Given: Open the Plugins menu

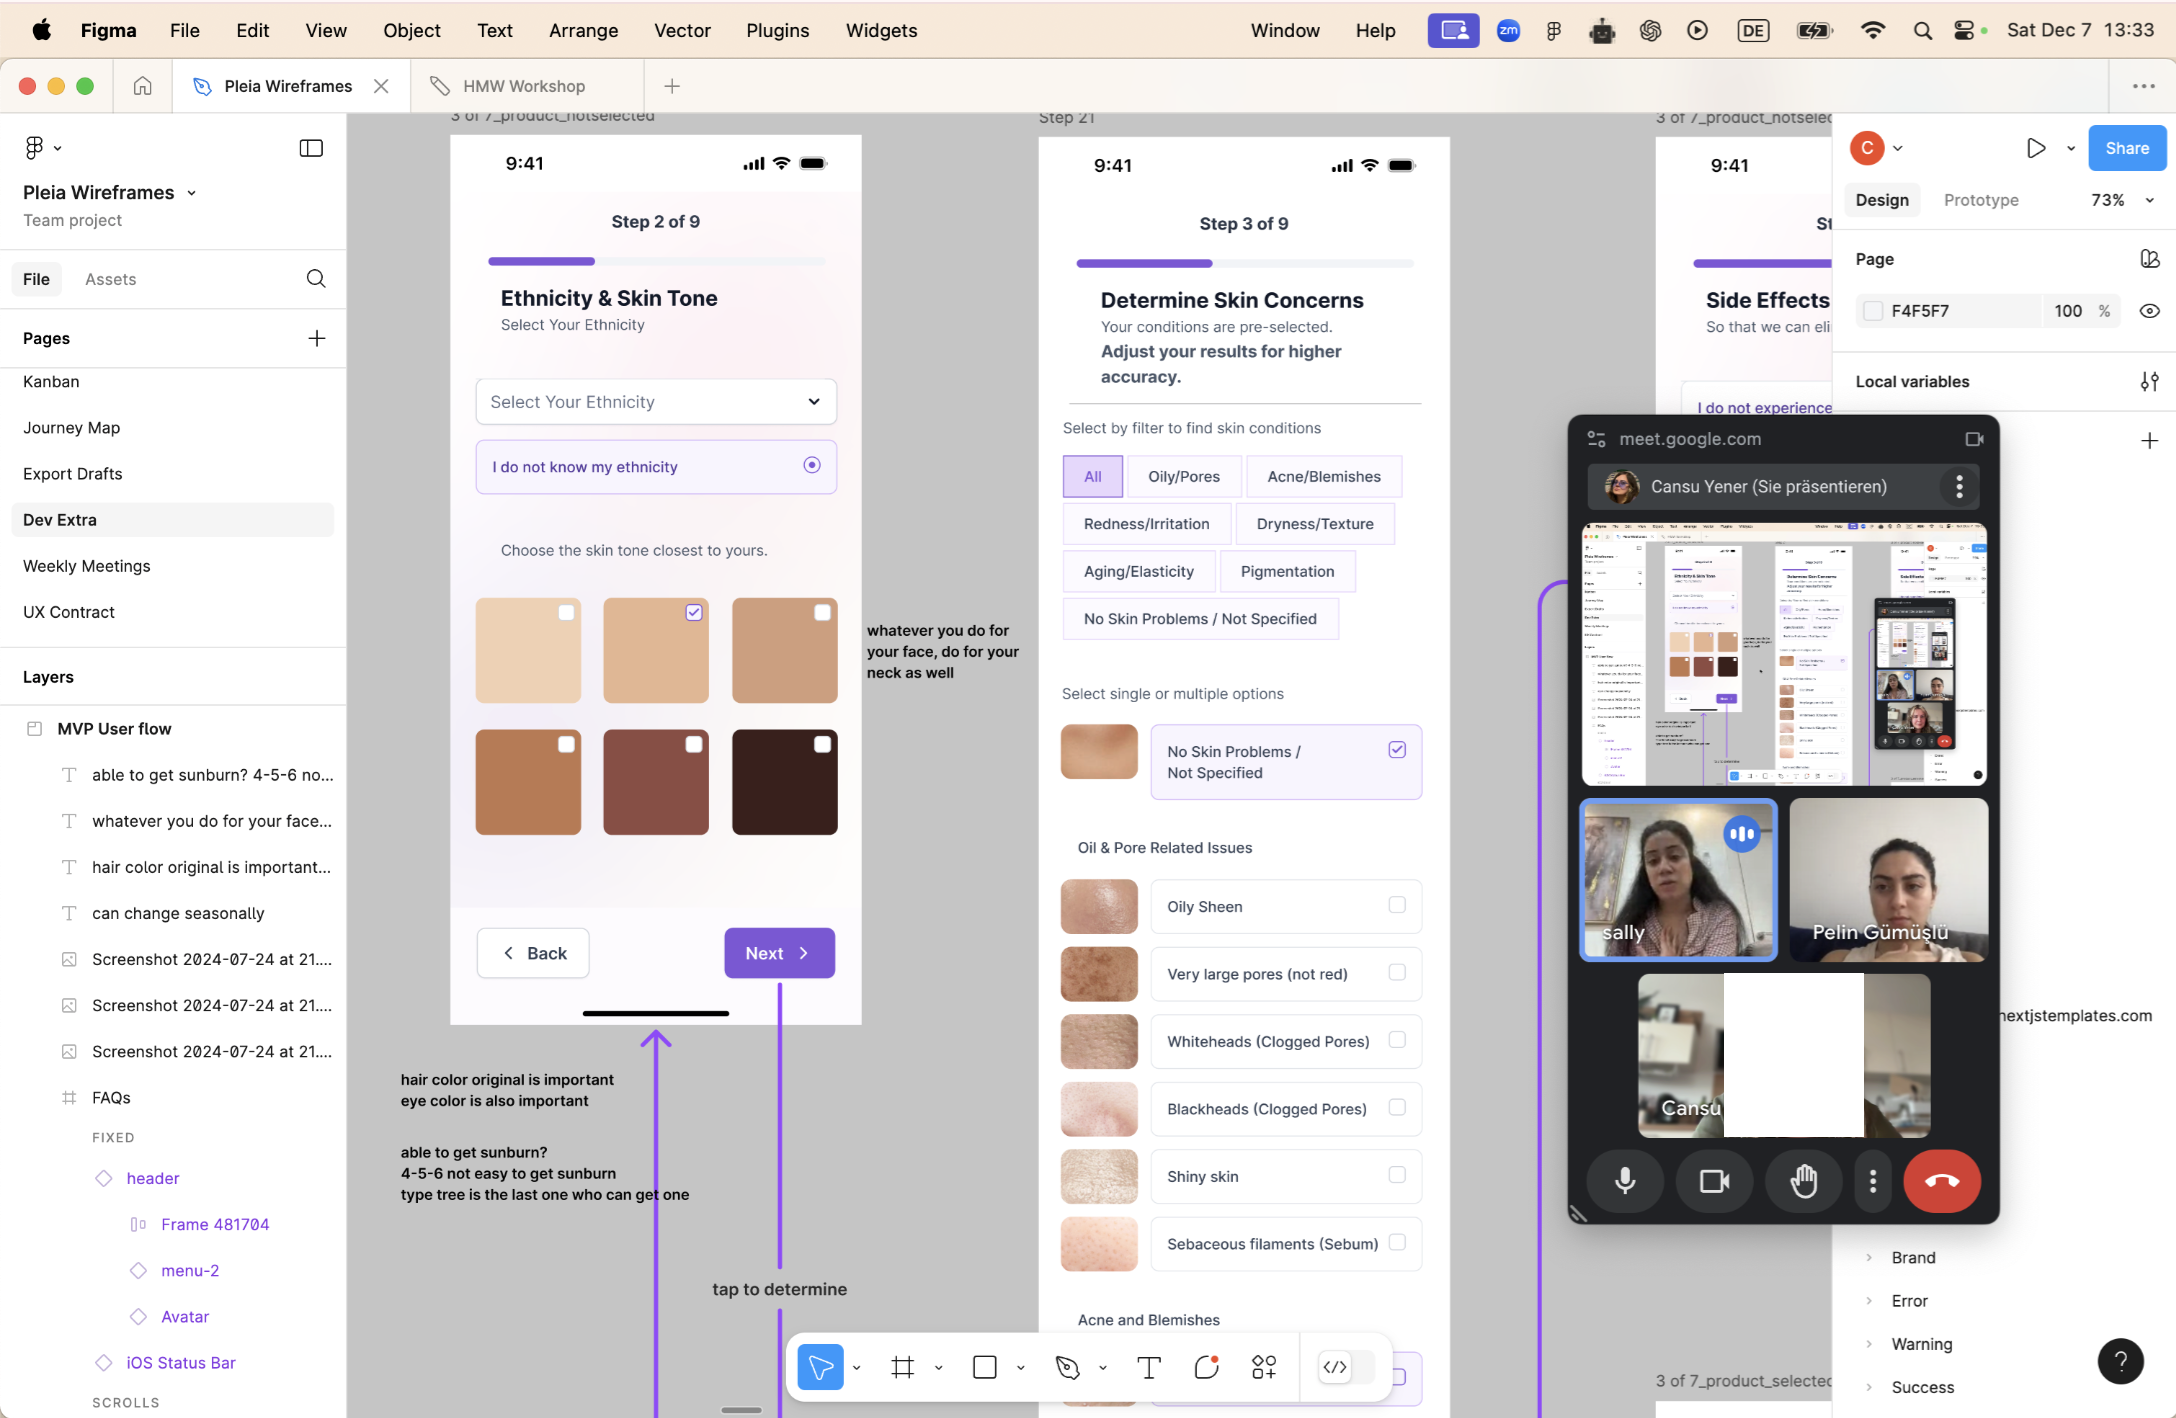Looking at the screenshot, I should pyautogui.click(x=777, y=30).
